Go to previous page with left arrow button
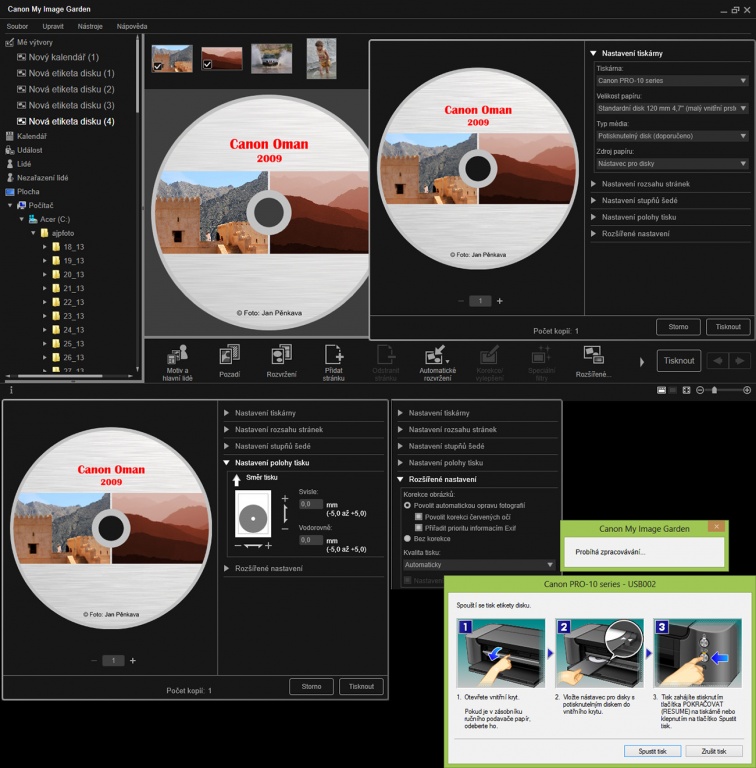This screenshot has width=756, height=768. (x=718, y=361)
